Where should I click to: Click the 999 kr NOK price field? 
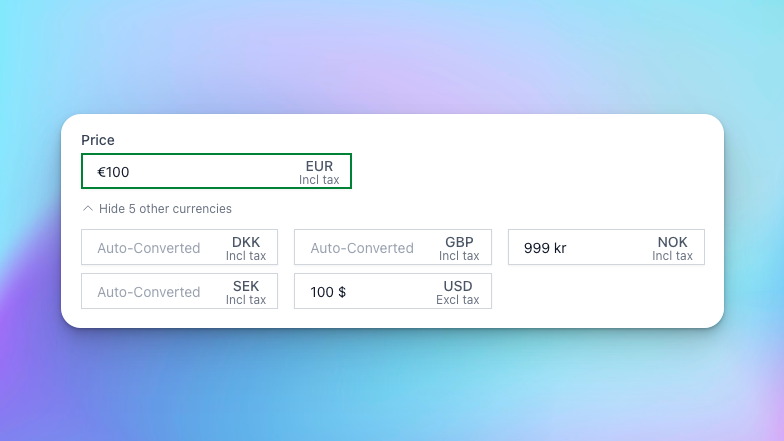[x=575, y=248]
